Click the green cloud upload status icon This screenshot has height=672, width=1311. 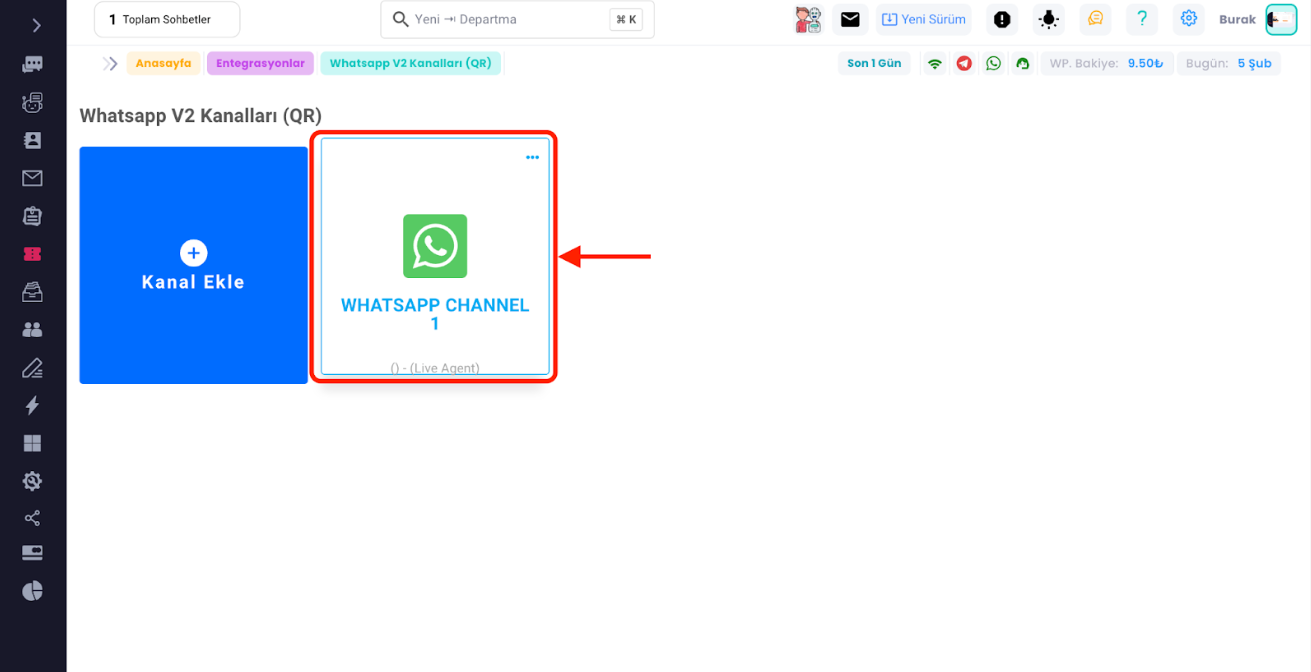tap(1022, 63)
